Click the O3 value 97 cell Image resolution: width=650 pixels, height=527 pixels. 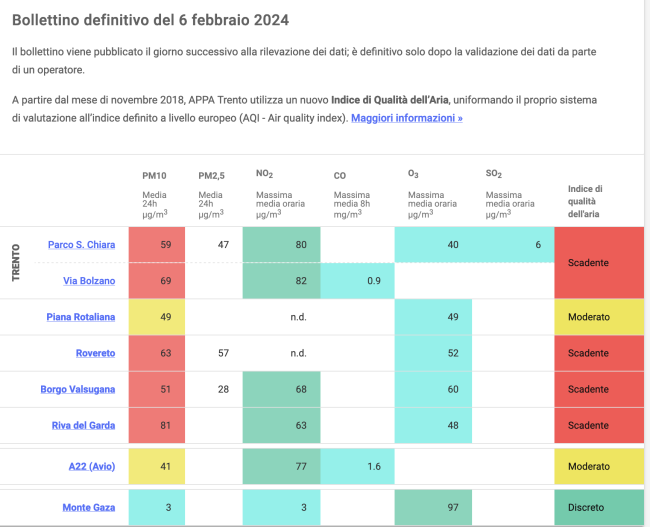[433, 507]
